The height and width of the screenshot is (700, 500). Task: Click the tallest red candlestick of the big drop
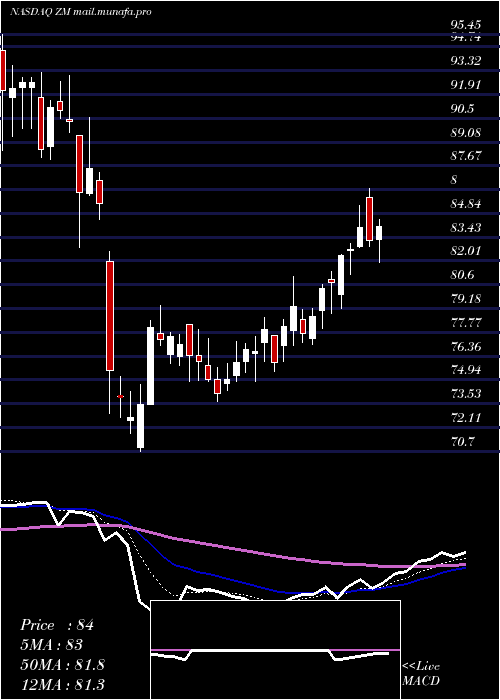pos(110,316)
